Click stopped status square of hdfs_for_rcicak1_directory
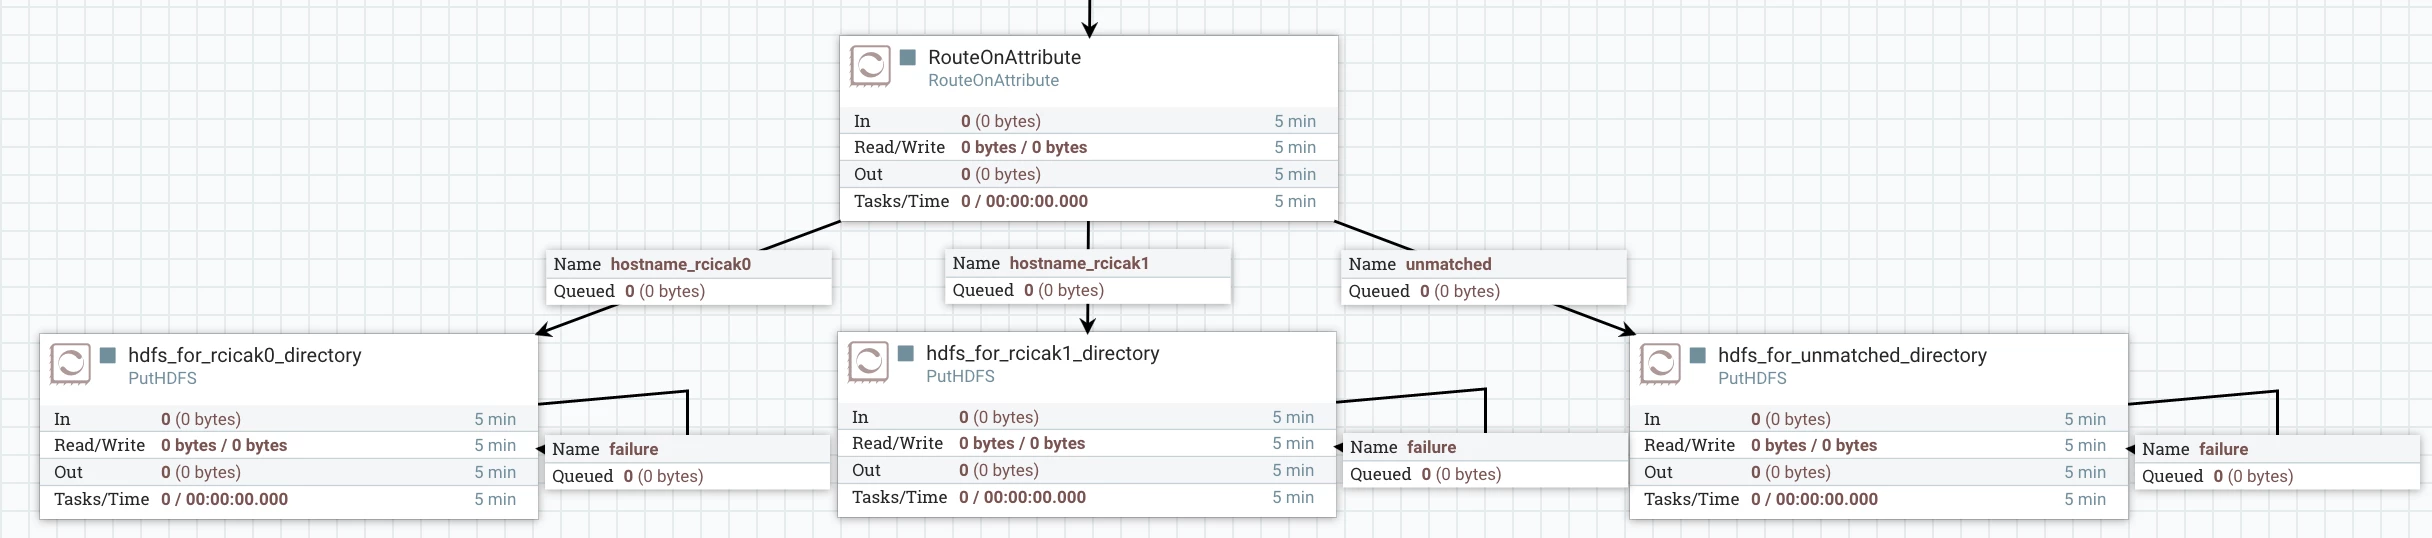This screenshot has width=2432, height=538. coord(906,353)
